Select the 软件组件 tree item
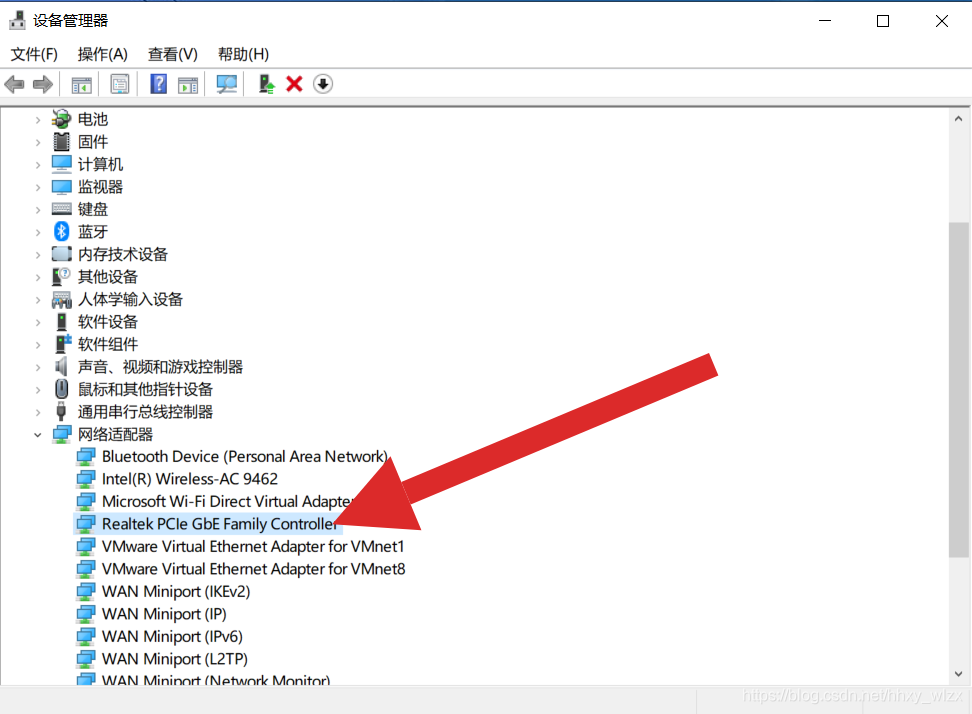Viewport: 972px width, 714px height. [x=108, y=345]
